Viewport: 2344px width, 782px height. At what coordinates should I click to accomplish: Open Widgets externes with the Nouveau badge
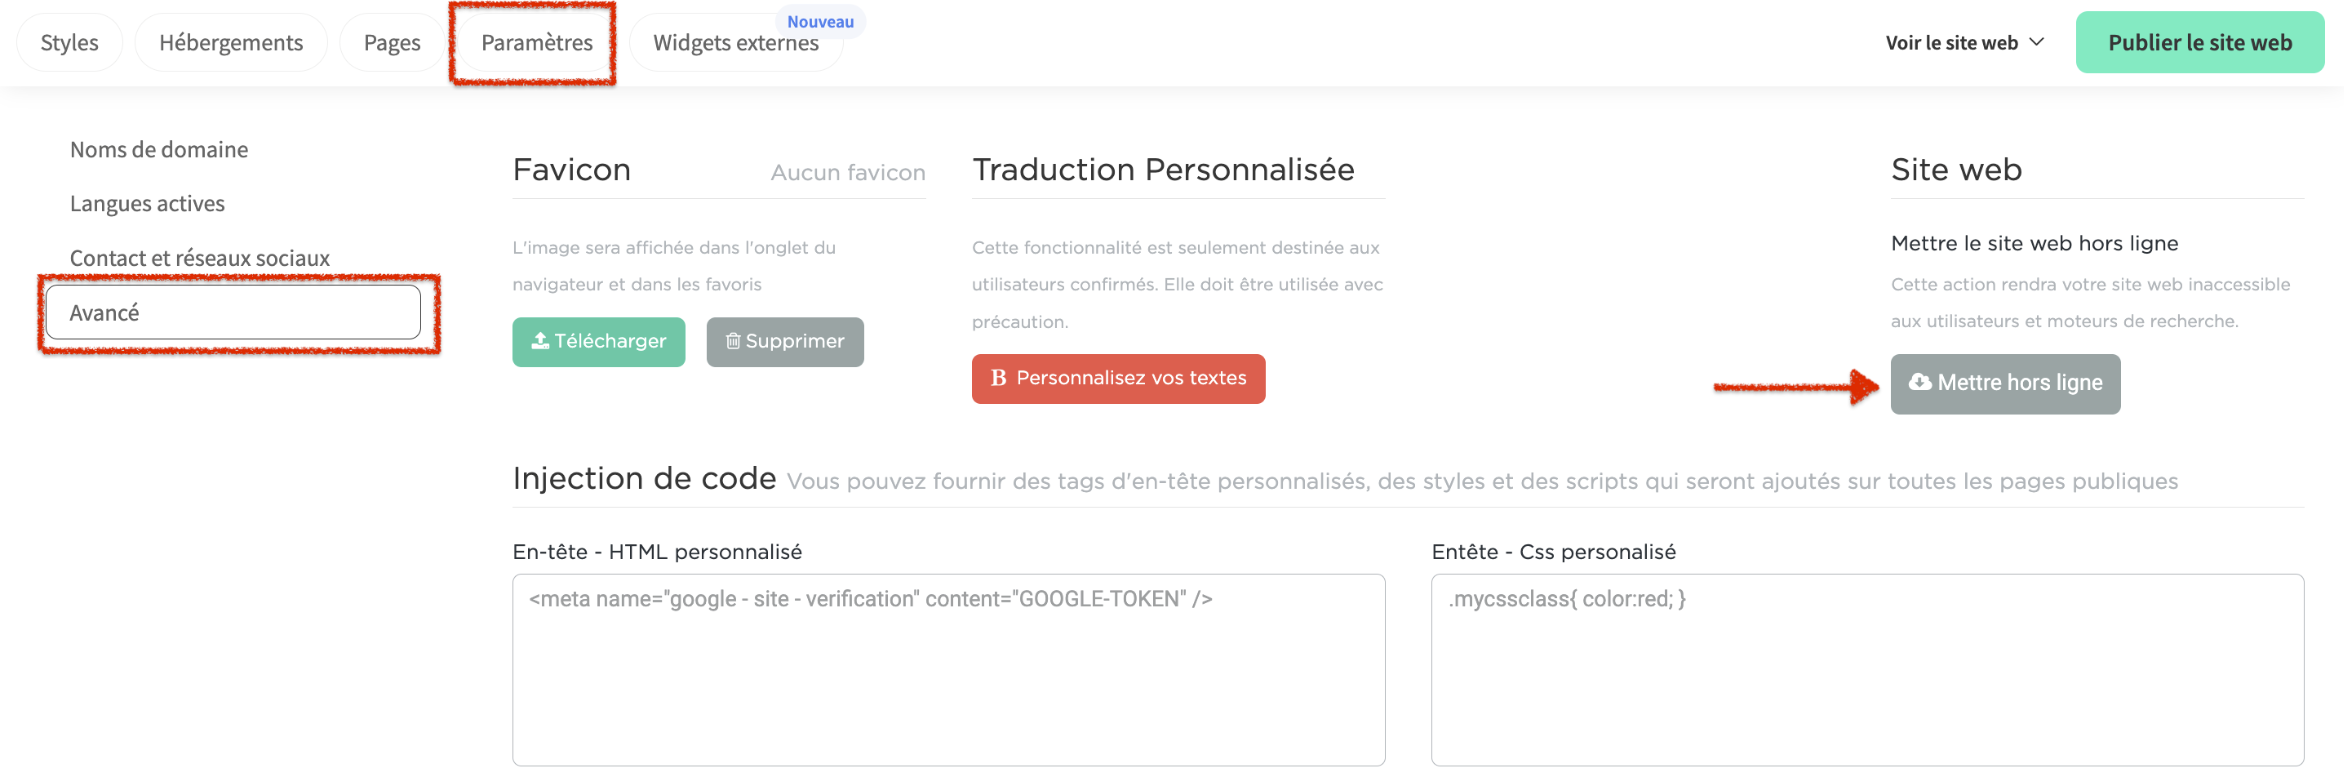tap(736, 42)
